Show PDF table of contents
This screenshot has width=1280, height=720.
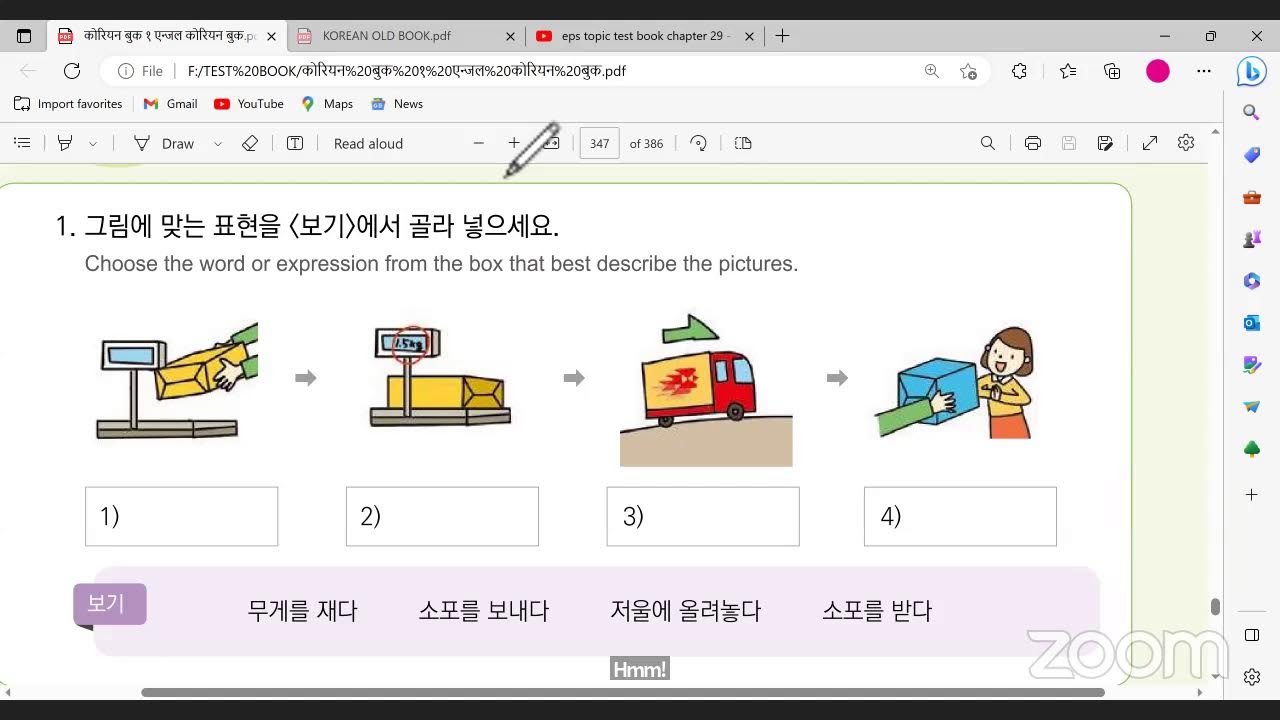click(x=22, y=143)
